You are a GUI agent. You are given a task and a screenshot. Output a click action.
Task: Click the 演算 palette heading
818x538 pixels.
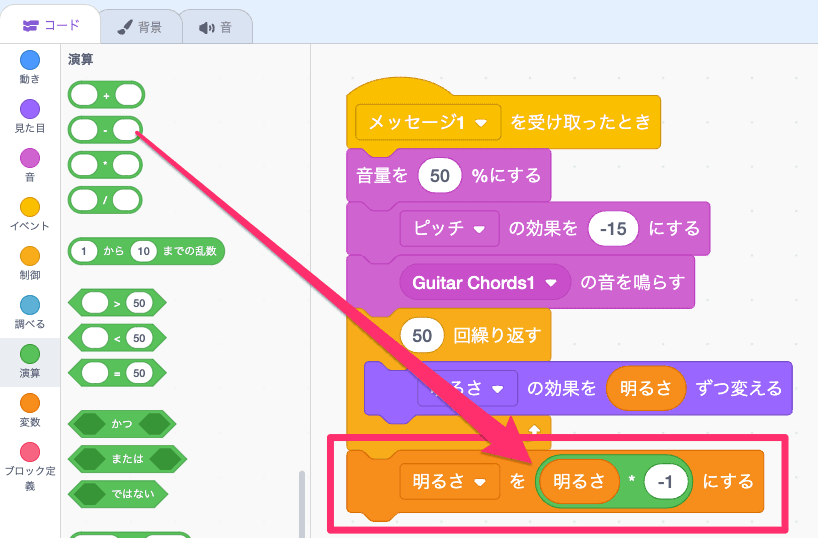coord(80,59)
